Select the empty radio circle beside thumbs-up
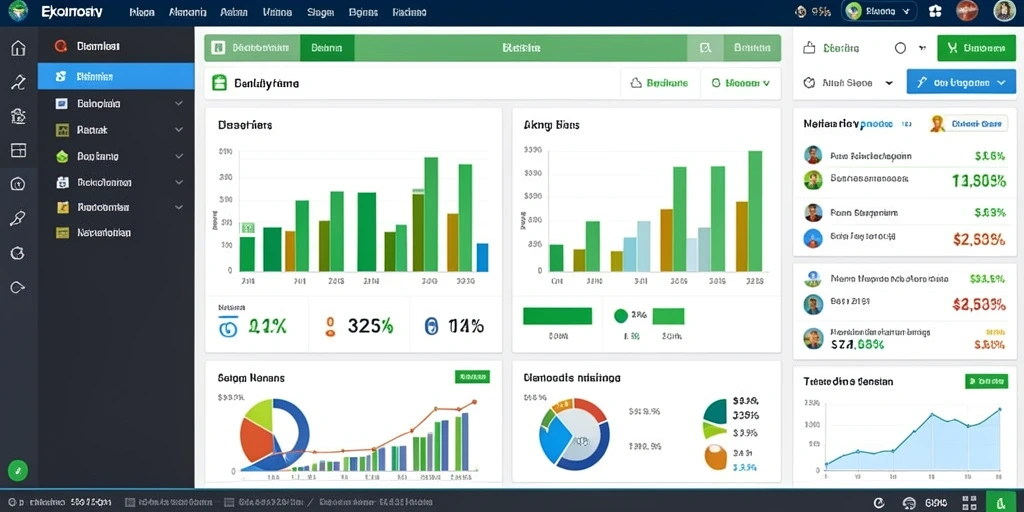Image resolution: width=1024 pixels, height=512 pixels. click(x=900, y=48)
